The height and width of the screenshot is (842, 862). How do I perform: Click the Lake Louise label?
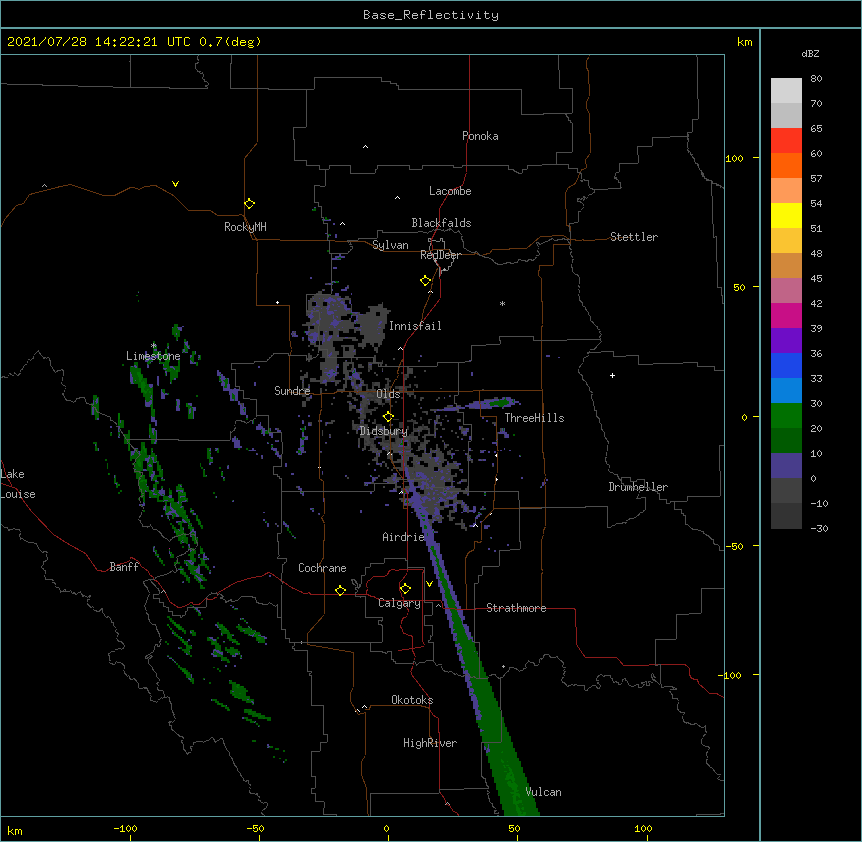click(18, 484)
